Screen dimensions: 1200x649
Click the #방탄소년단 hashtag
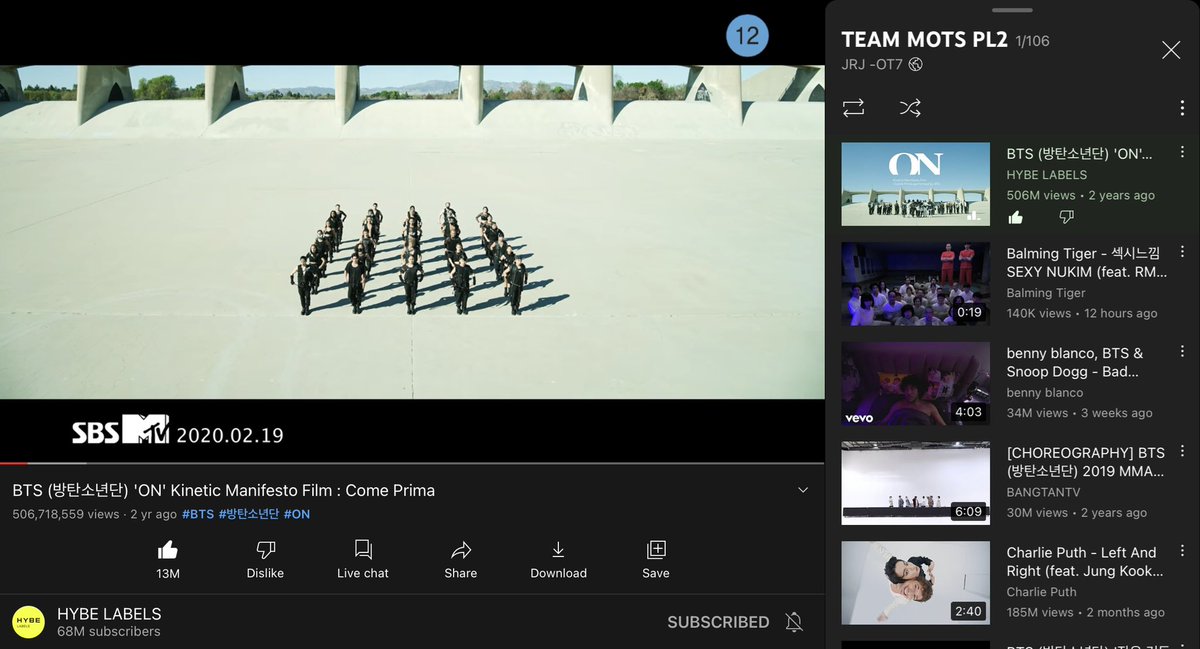pos(249,514)
